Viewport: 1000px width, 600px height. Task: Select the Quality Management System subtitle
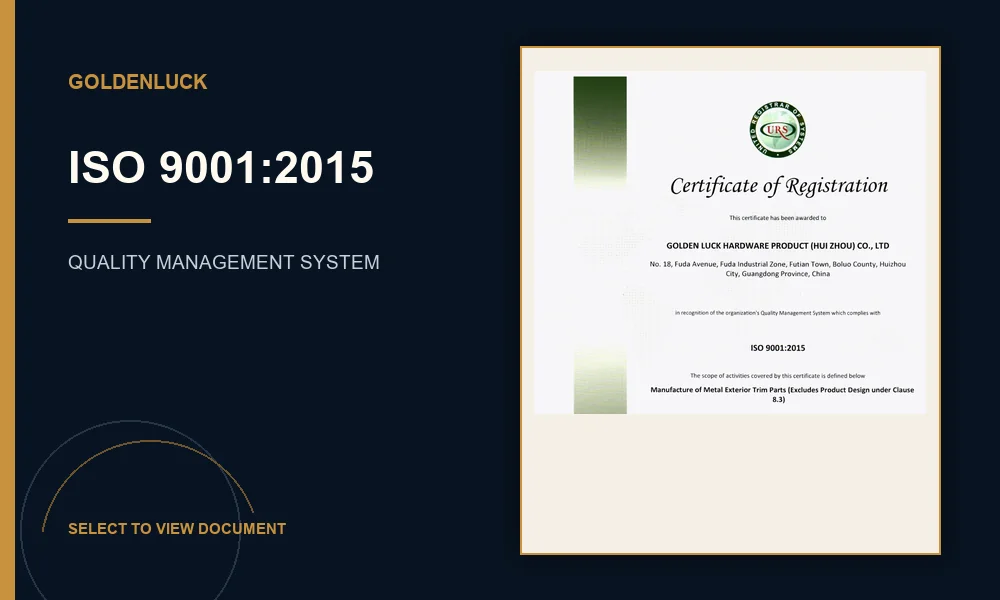click(x=223, y=262)
